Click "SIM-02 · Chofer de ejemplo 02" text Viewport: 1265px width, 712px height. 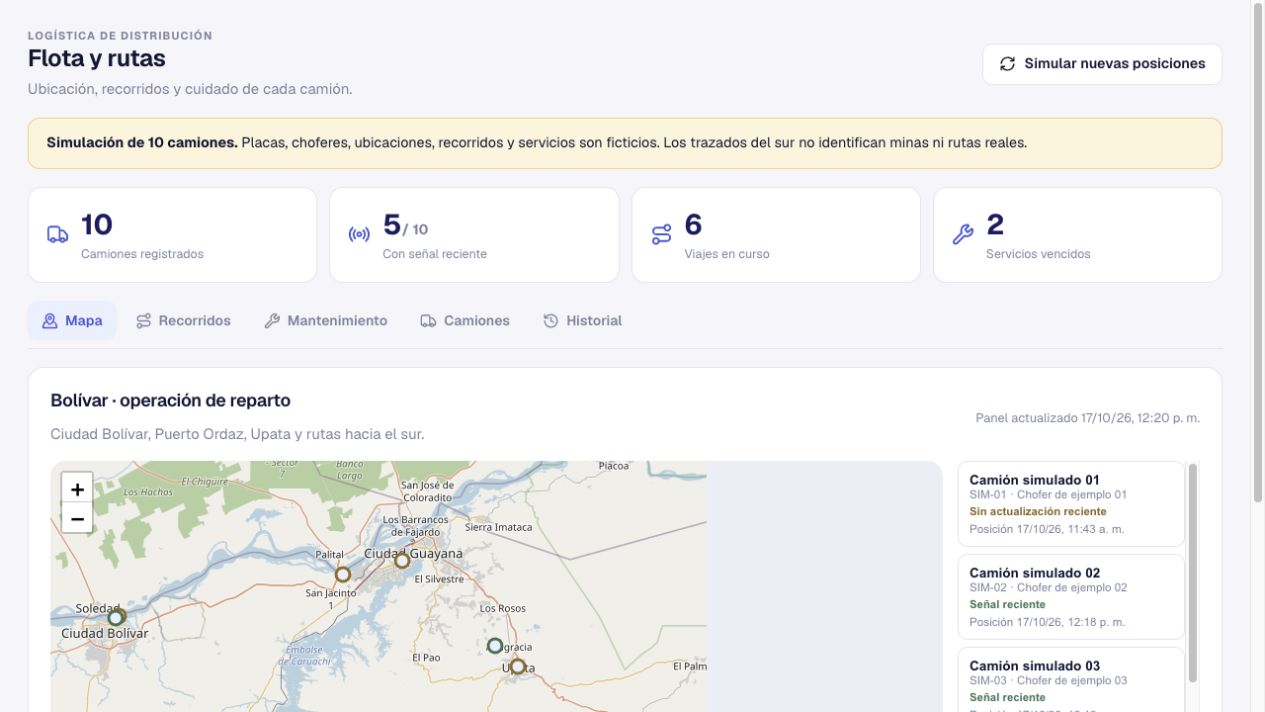coord(1048,588)
